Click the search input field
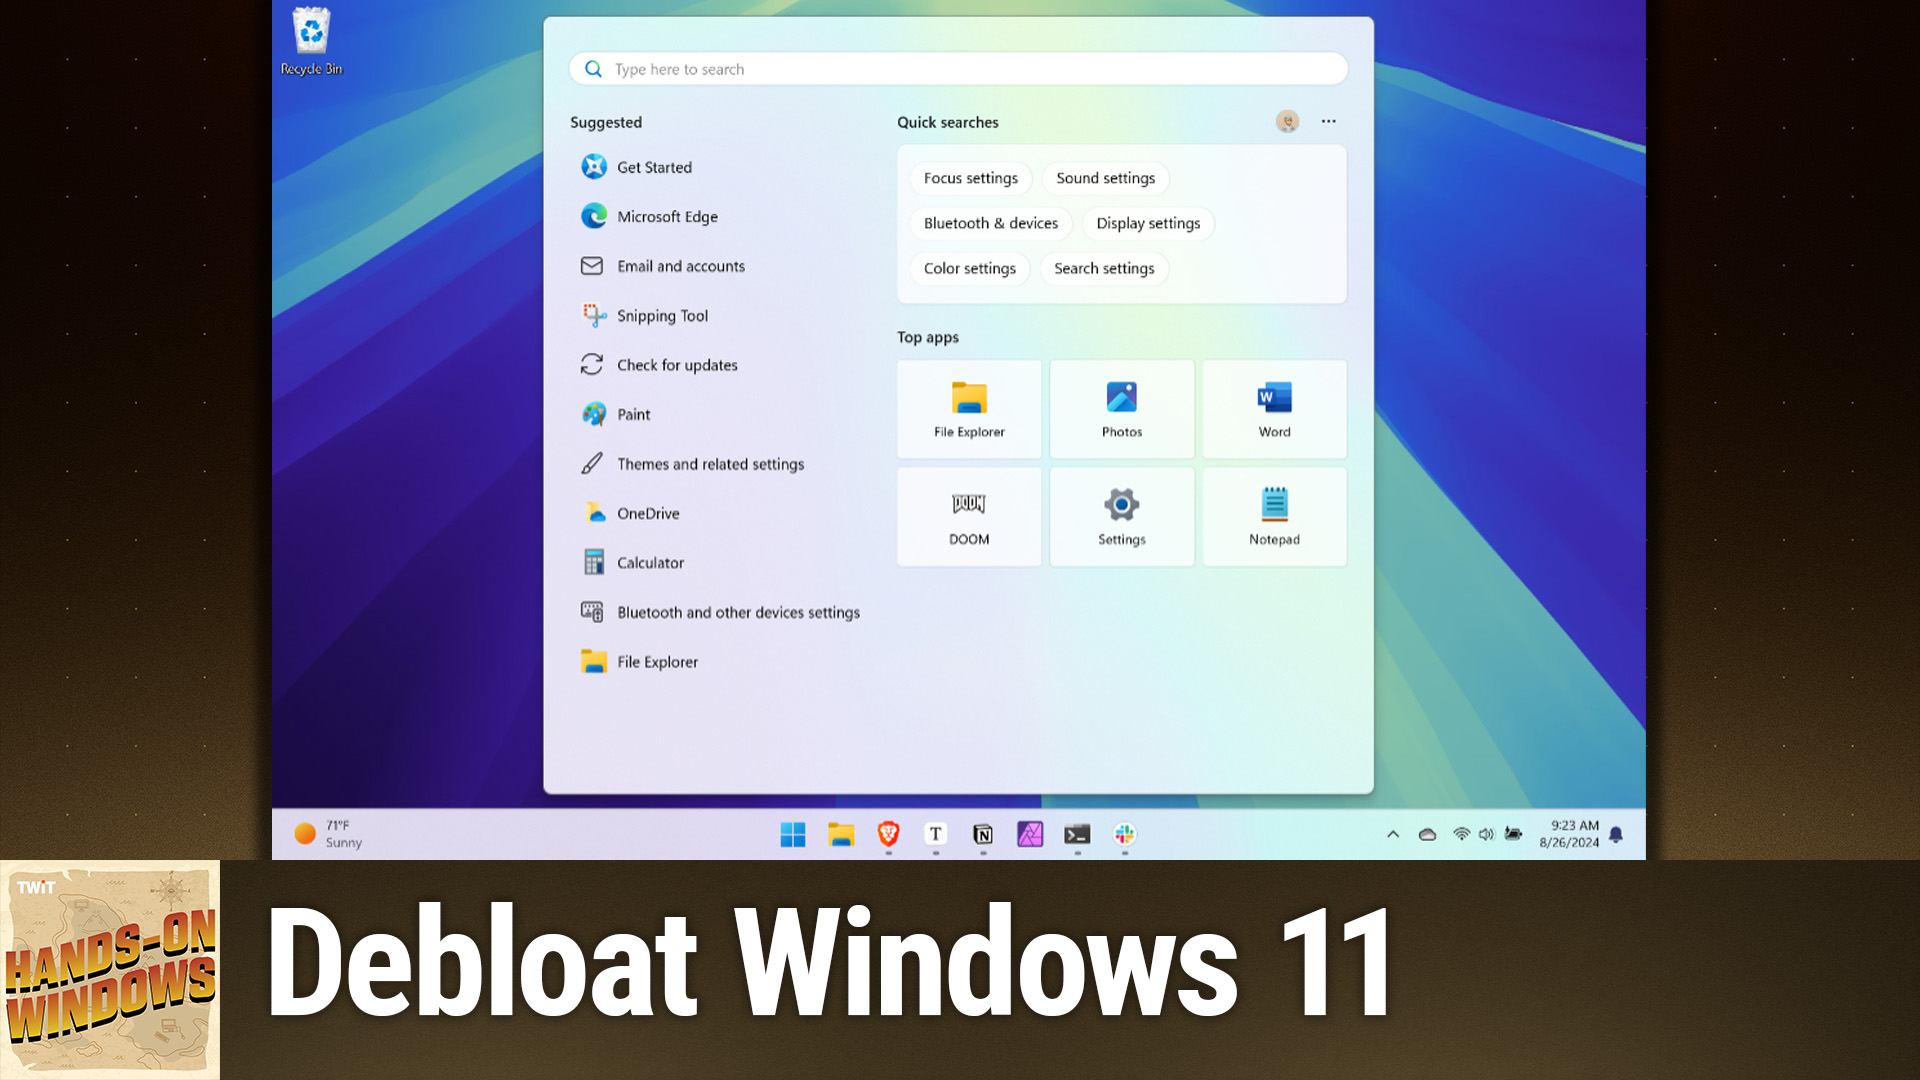1920x1080 pixels. point(957,68)
